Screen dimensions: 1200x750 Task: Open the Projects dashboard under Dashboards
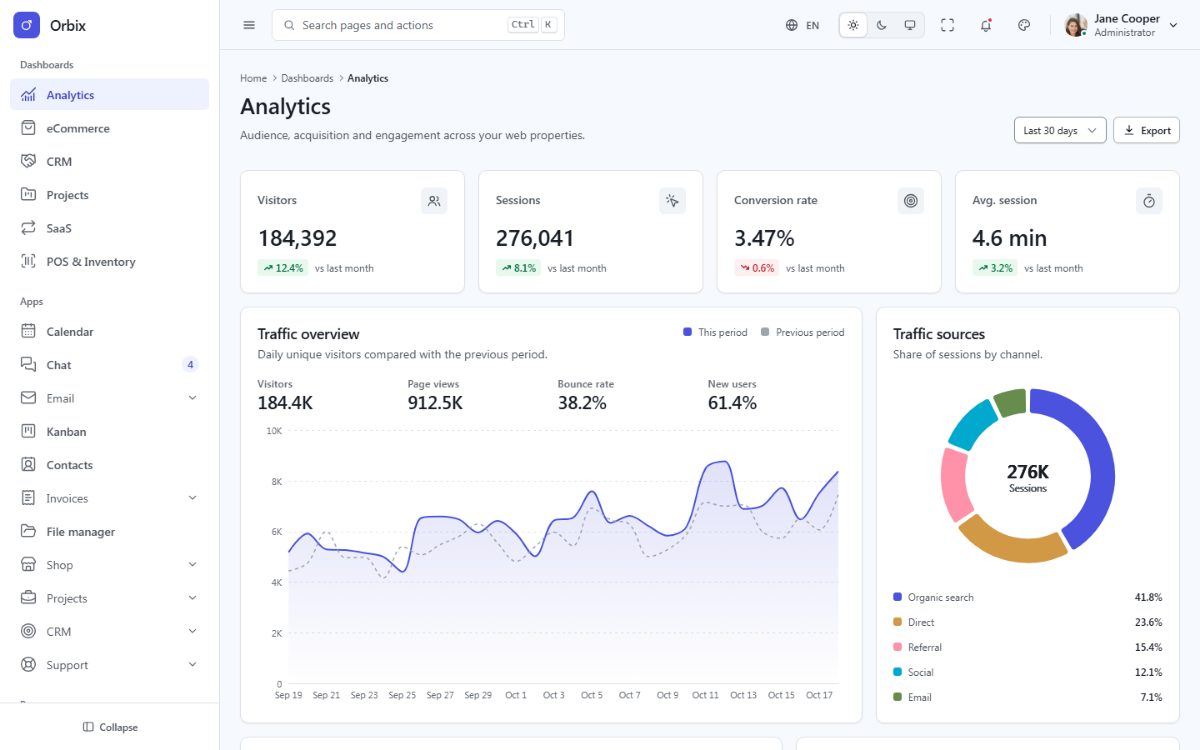pos(110,195)
